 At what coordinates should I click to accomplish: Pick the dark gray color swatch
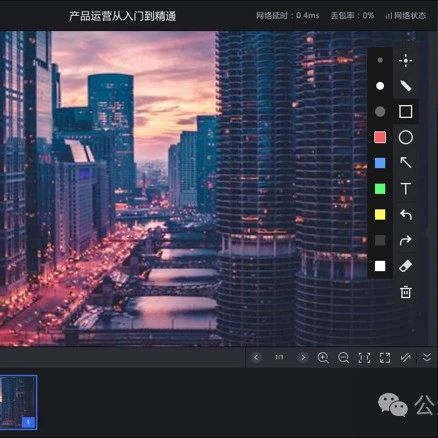coord(380,240)
